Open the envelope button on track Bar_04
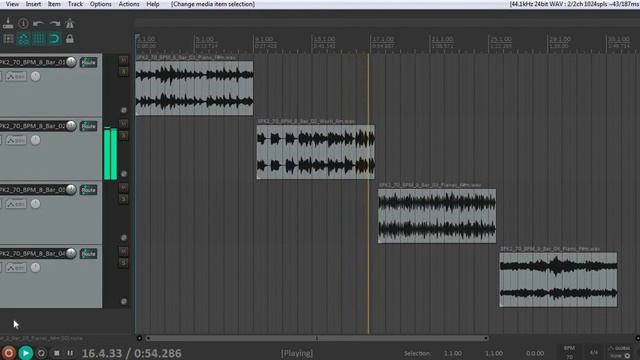640x360 pixels. coord(16,267)
